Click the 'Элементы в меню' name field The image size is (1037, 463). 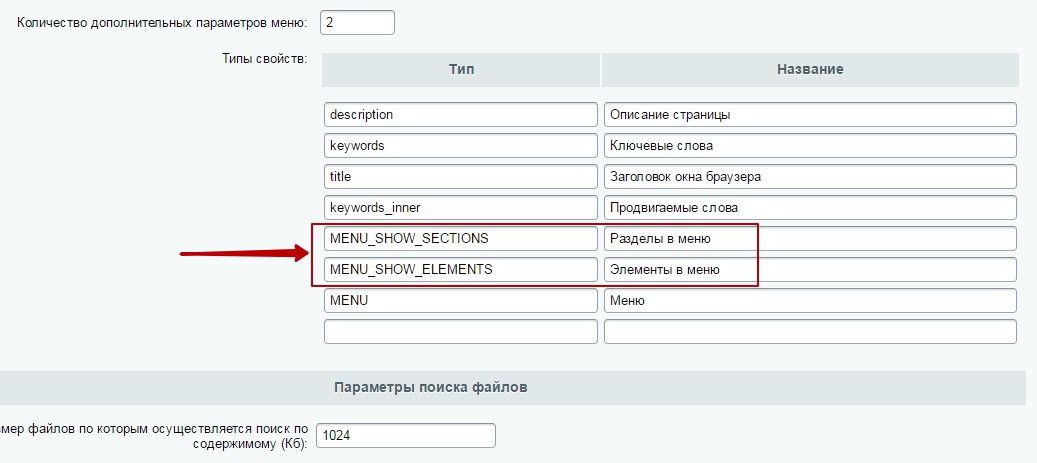[x=810, y=270]
